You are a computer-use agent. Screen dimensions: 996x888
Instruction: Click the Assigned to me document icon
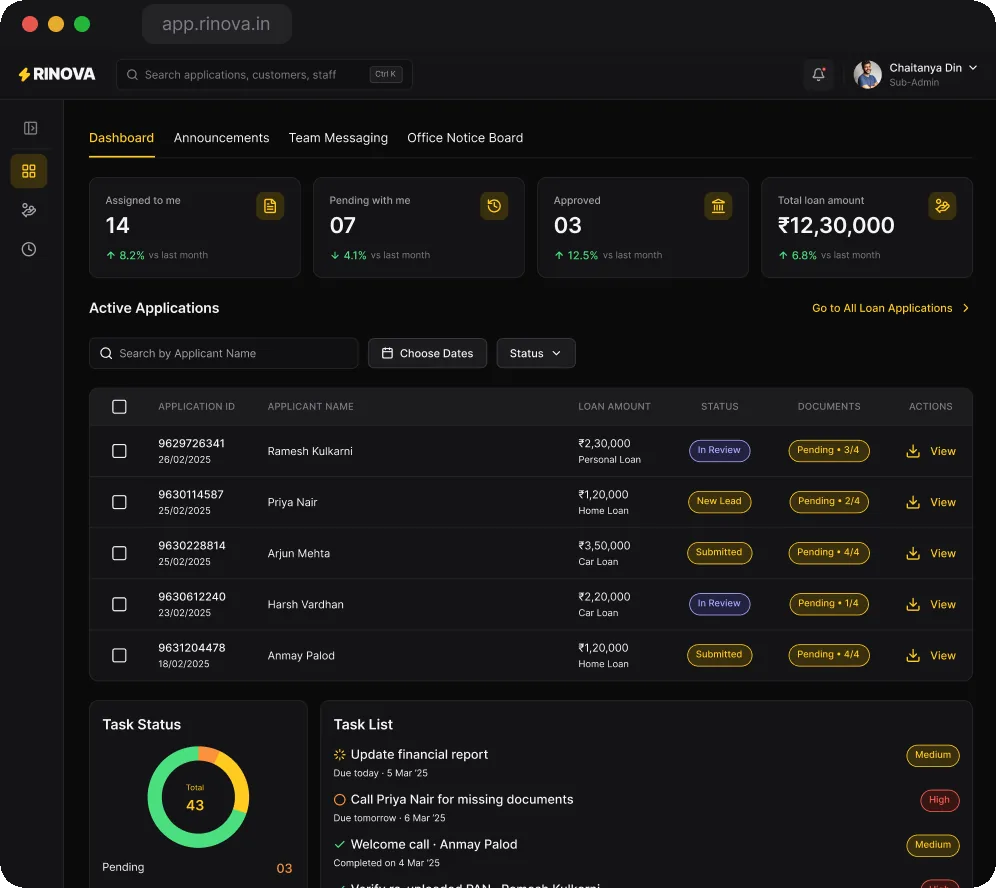tap(270, 206)
